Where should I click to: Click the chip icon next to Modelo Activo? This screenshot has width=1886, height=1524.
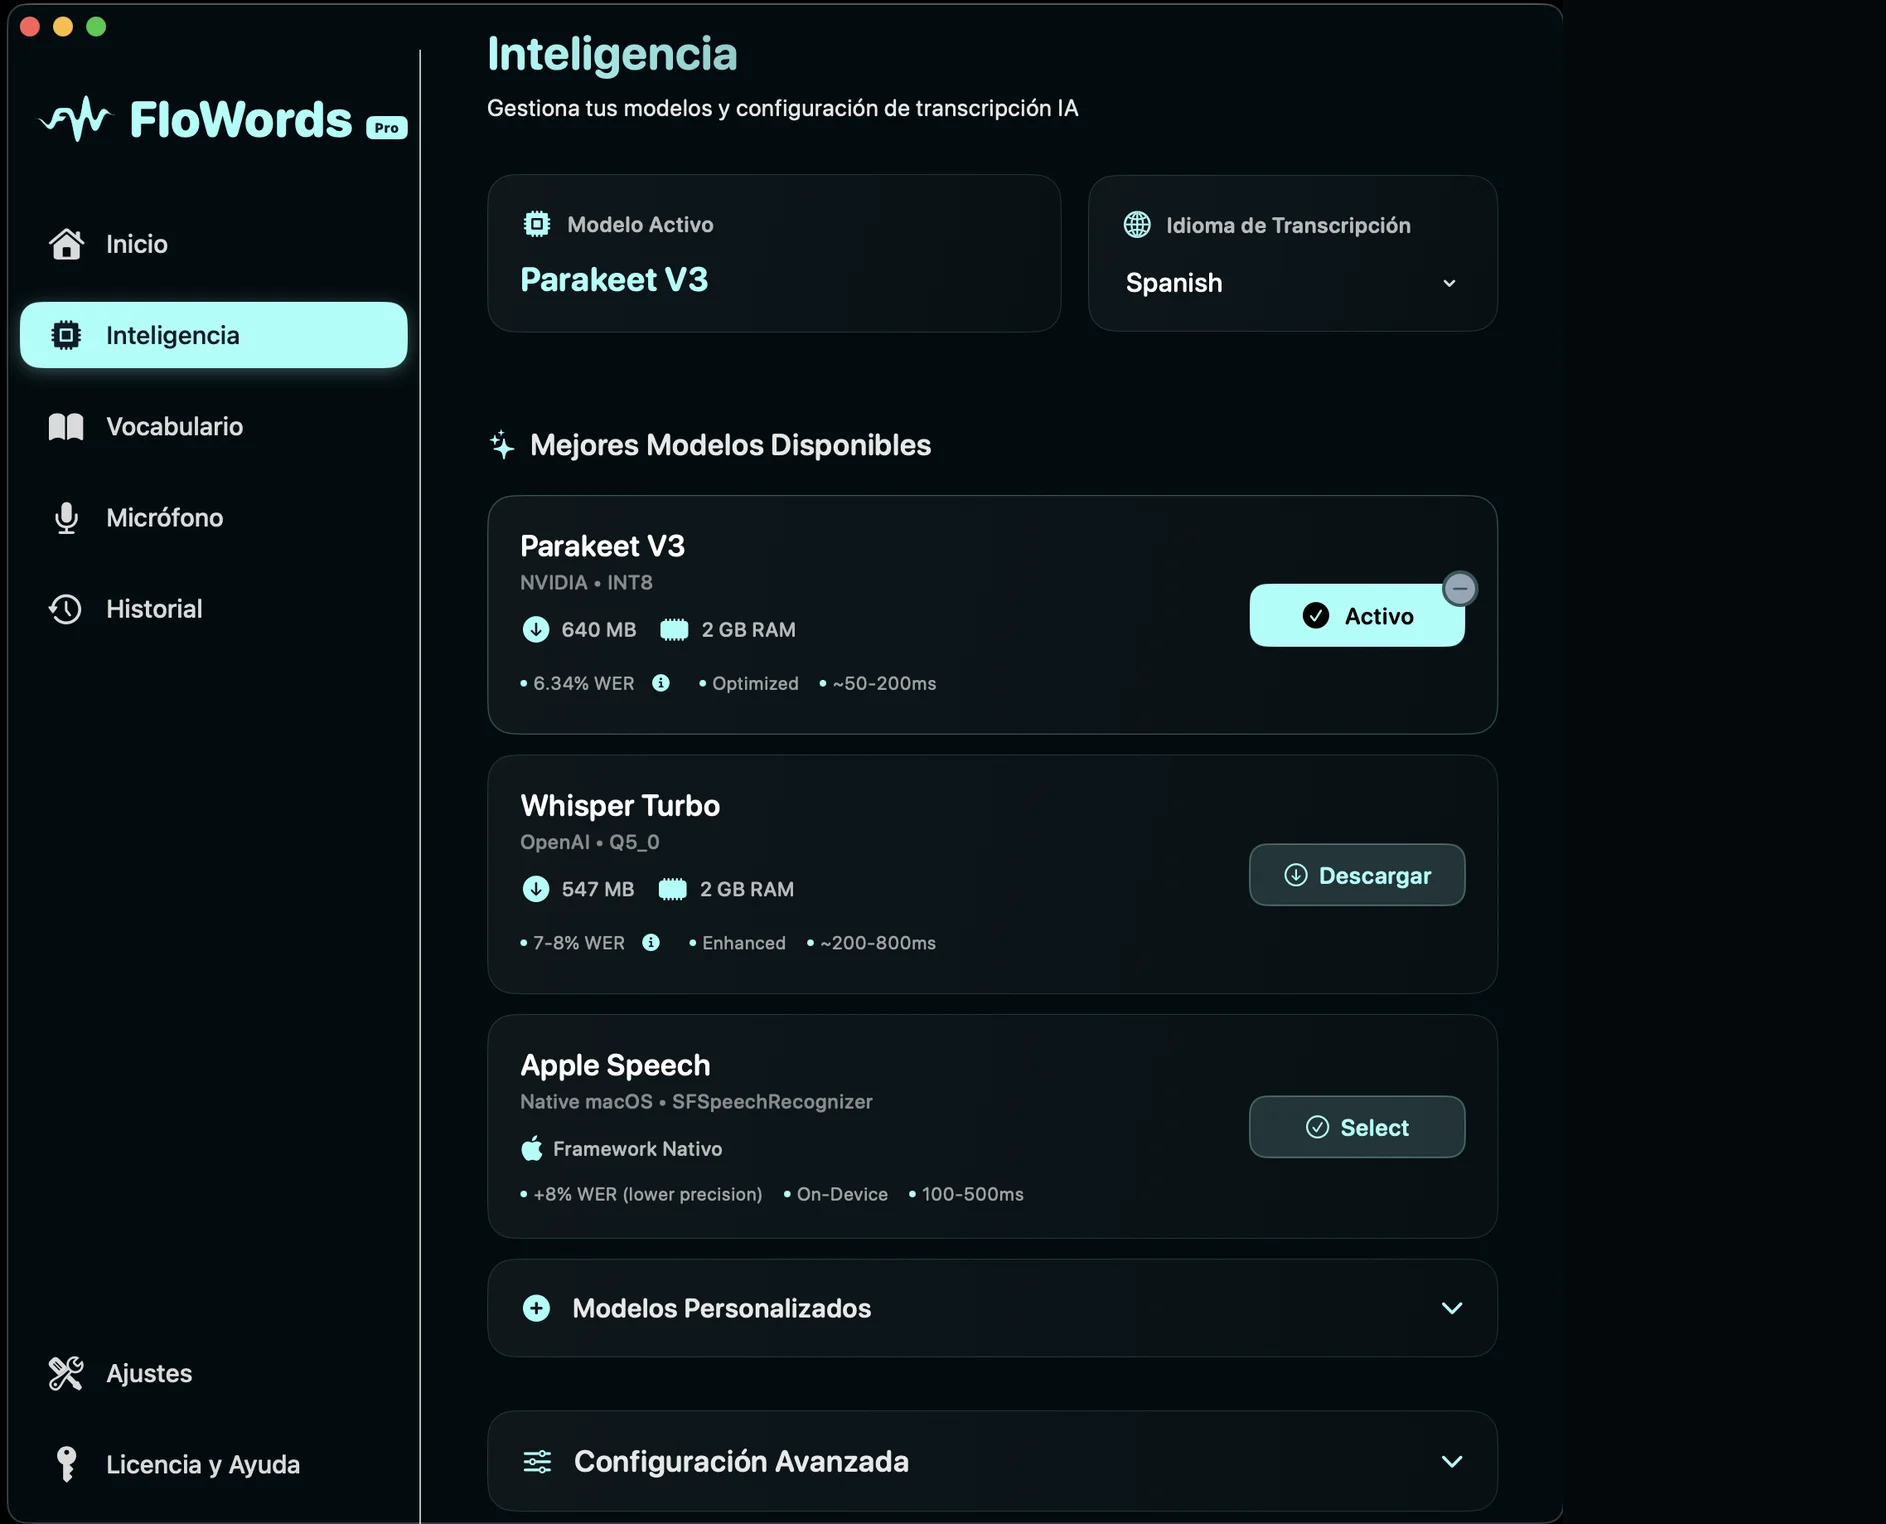pos(537,224)
